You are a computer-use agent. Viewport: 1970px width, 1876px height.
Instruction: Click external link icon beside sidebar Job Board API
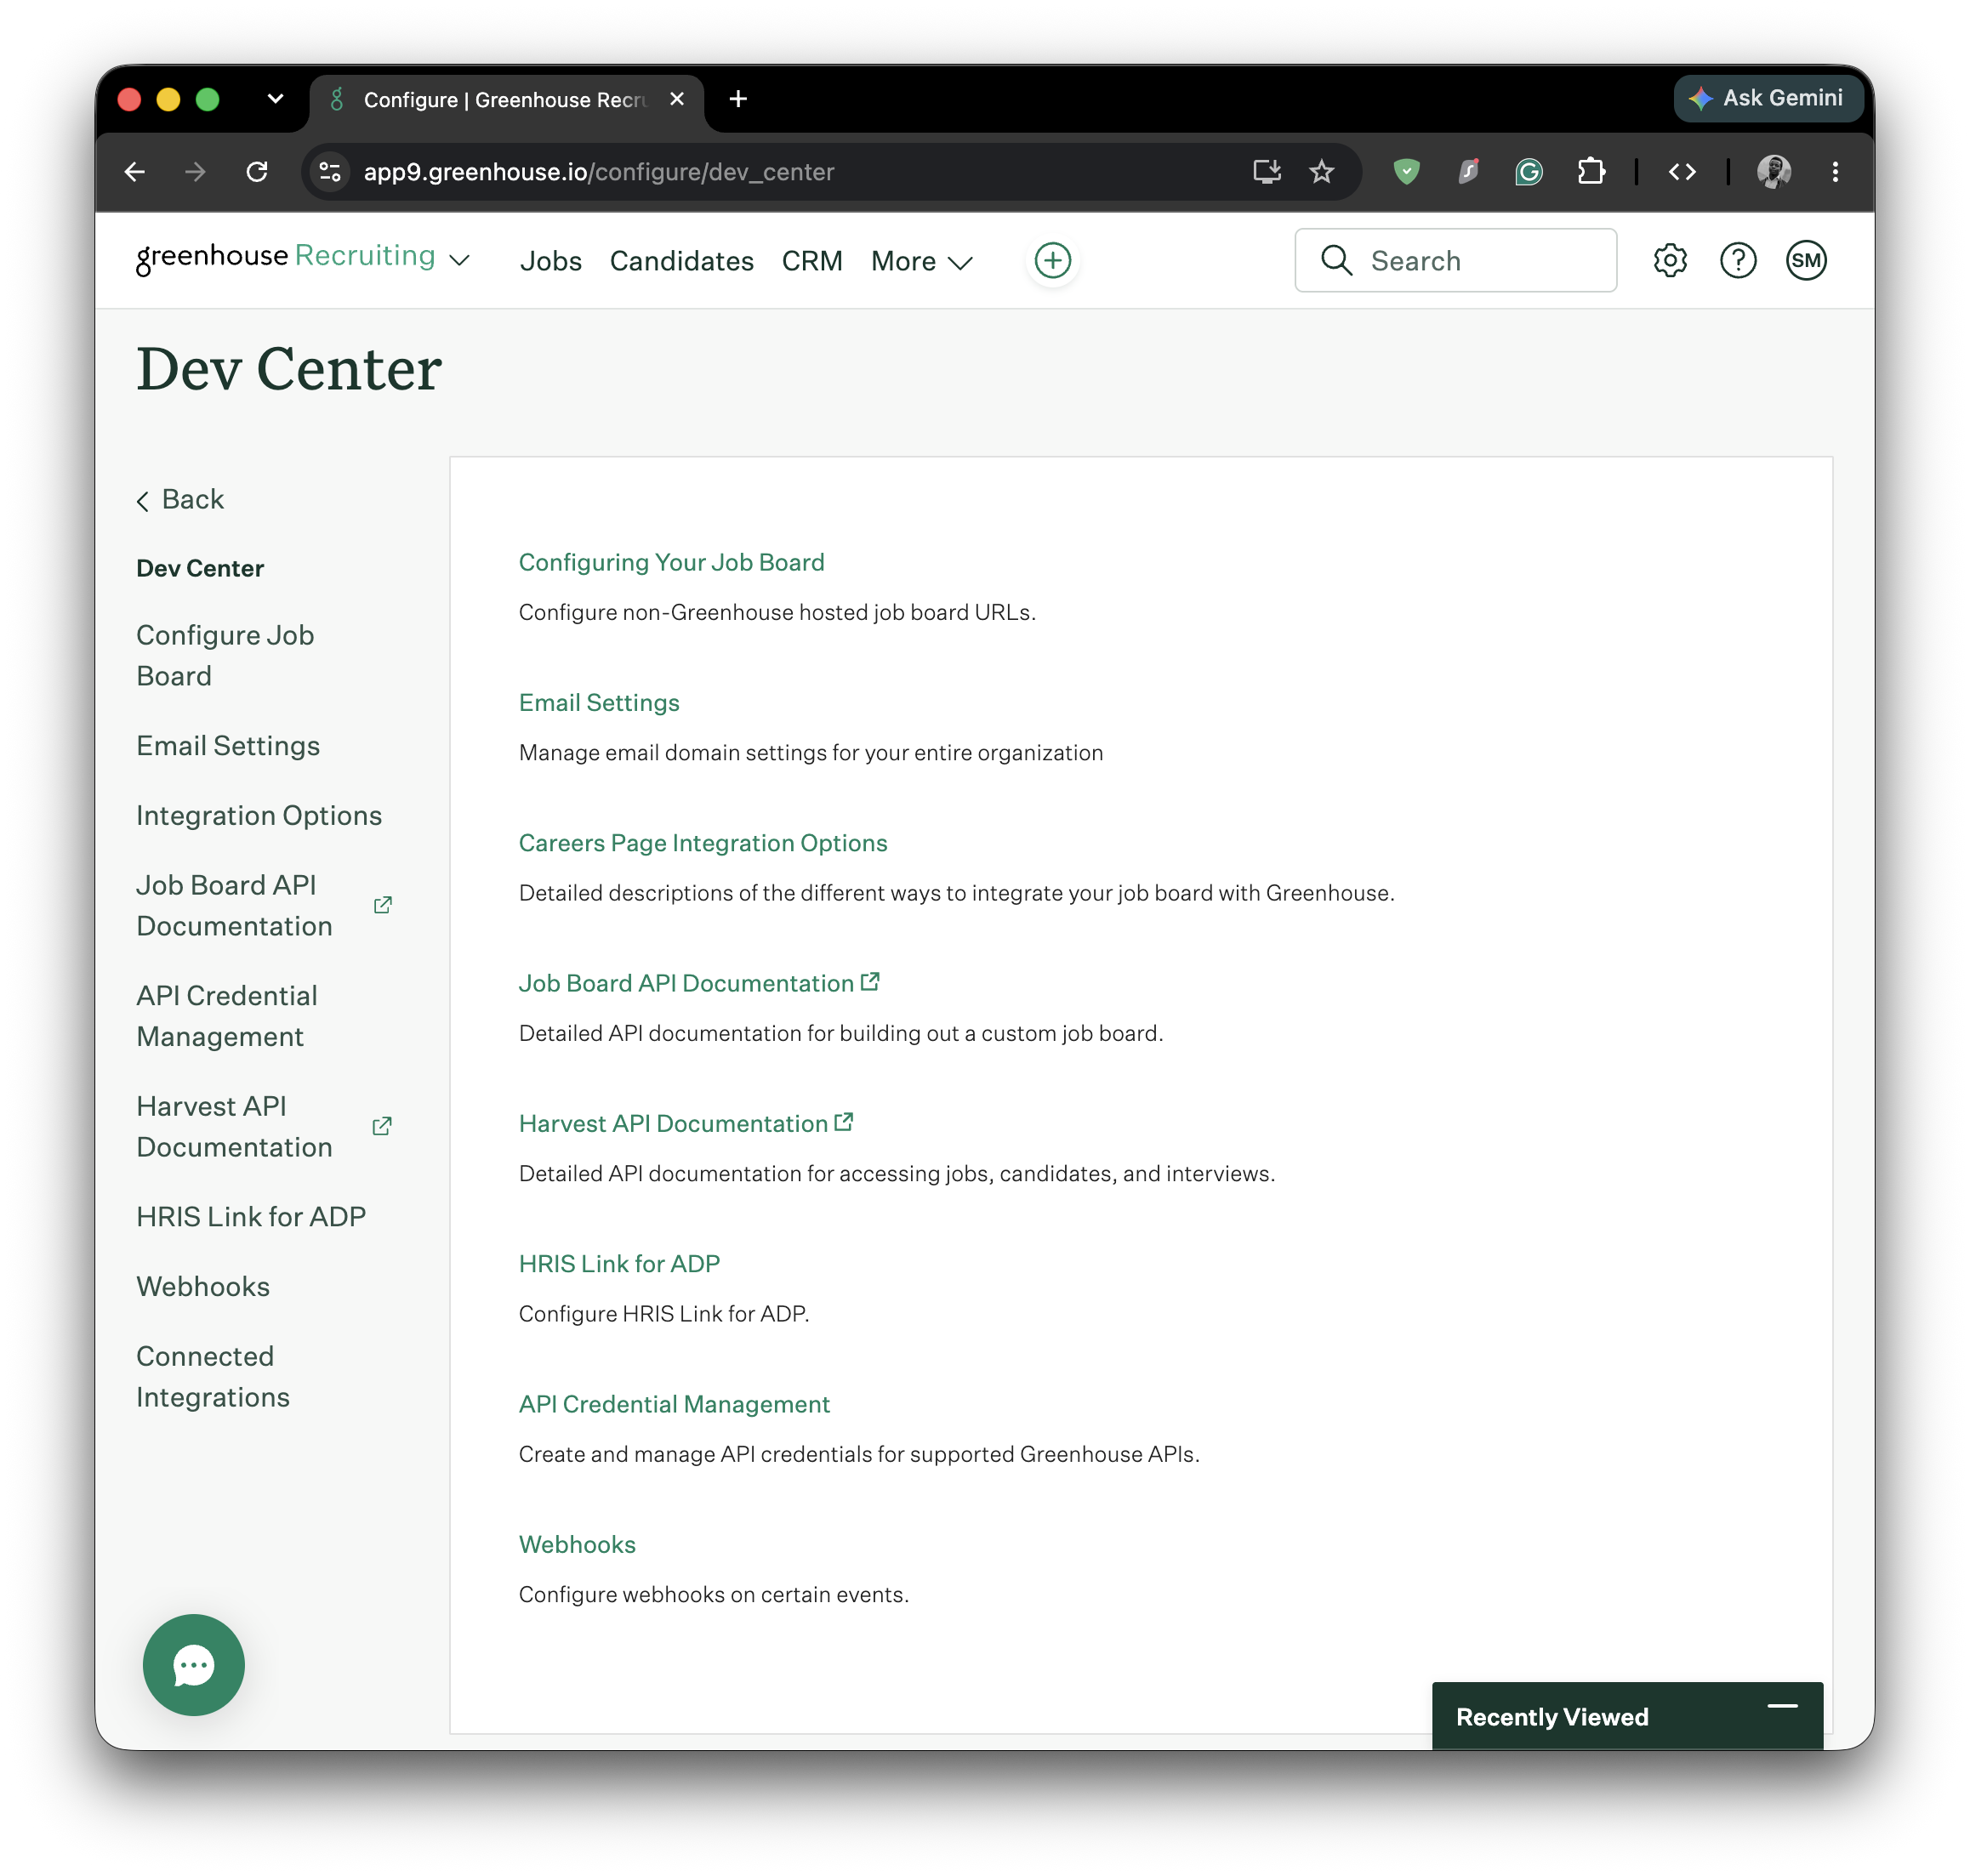382,905
